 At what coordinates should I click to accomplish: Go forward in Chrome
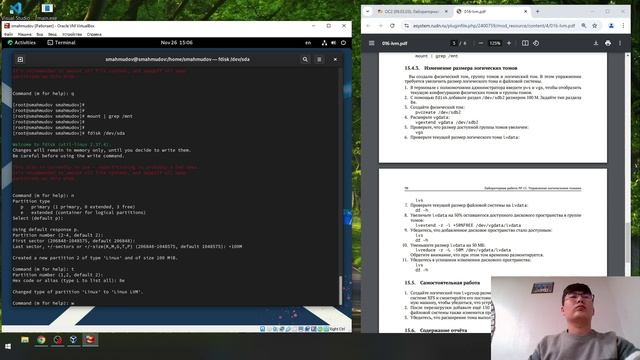point(380,25)
